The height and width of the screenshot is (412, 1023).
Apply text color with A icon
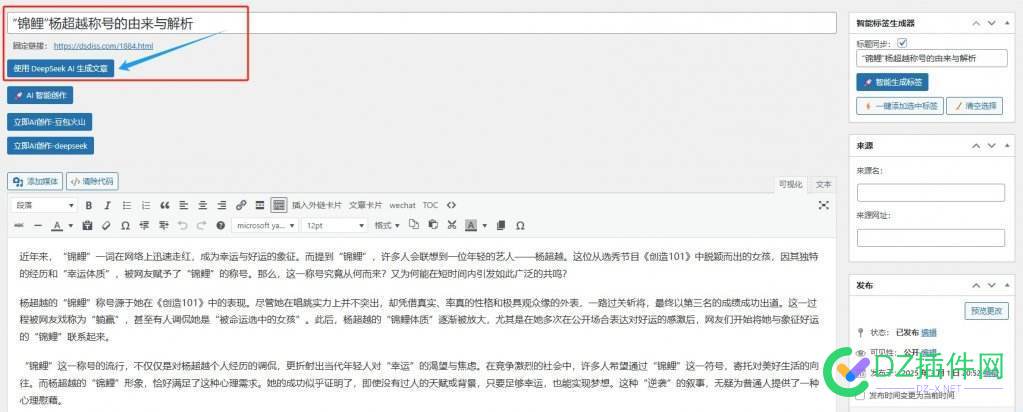tap(57, 225)
